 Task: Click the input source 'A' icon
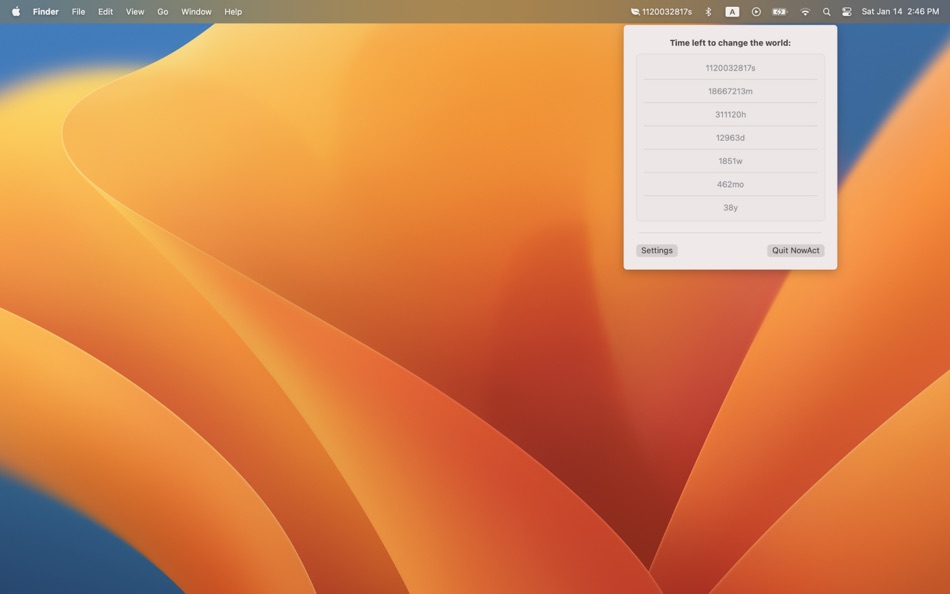pyautogui.click(x=732, y=12)
